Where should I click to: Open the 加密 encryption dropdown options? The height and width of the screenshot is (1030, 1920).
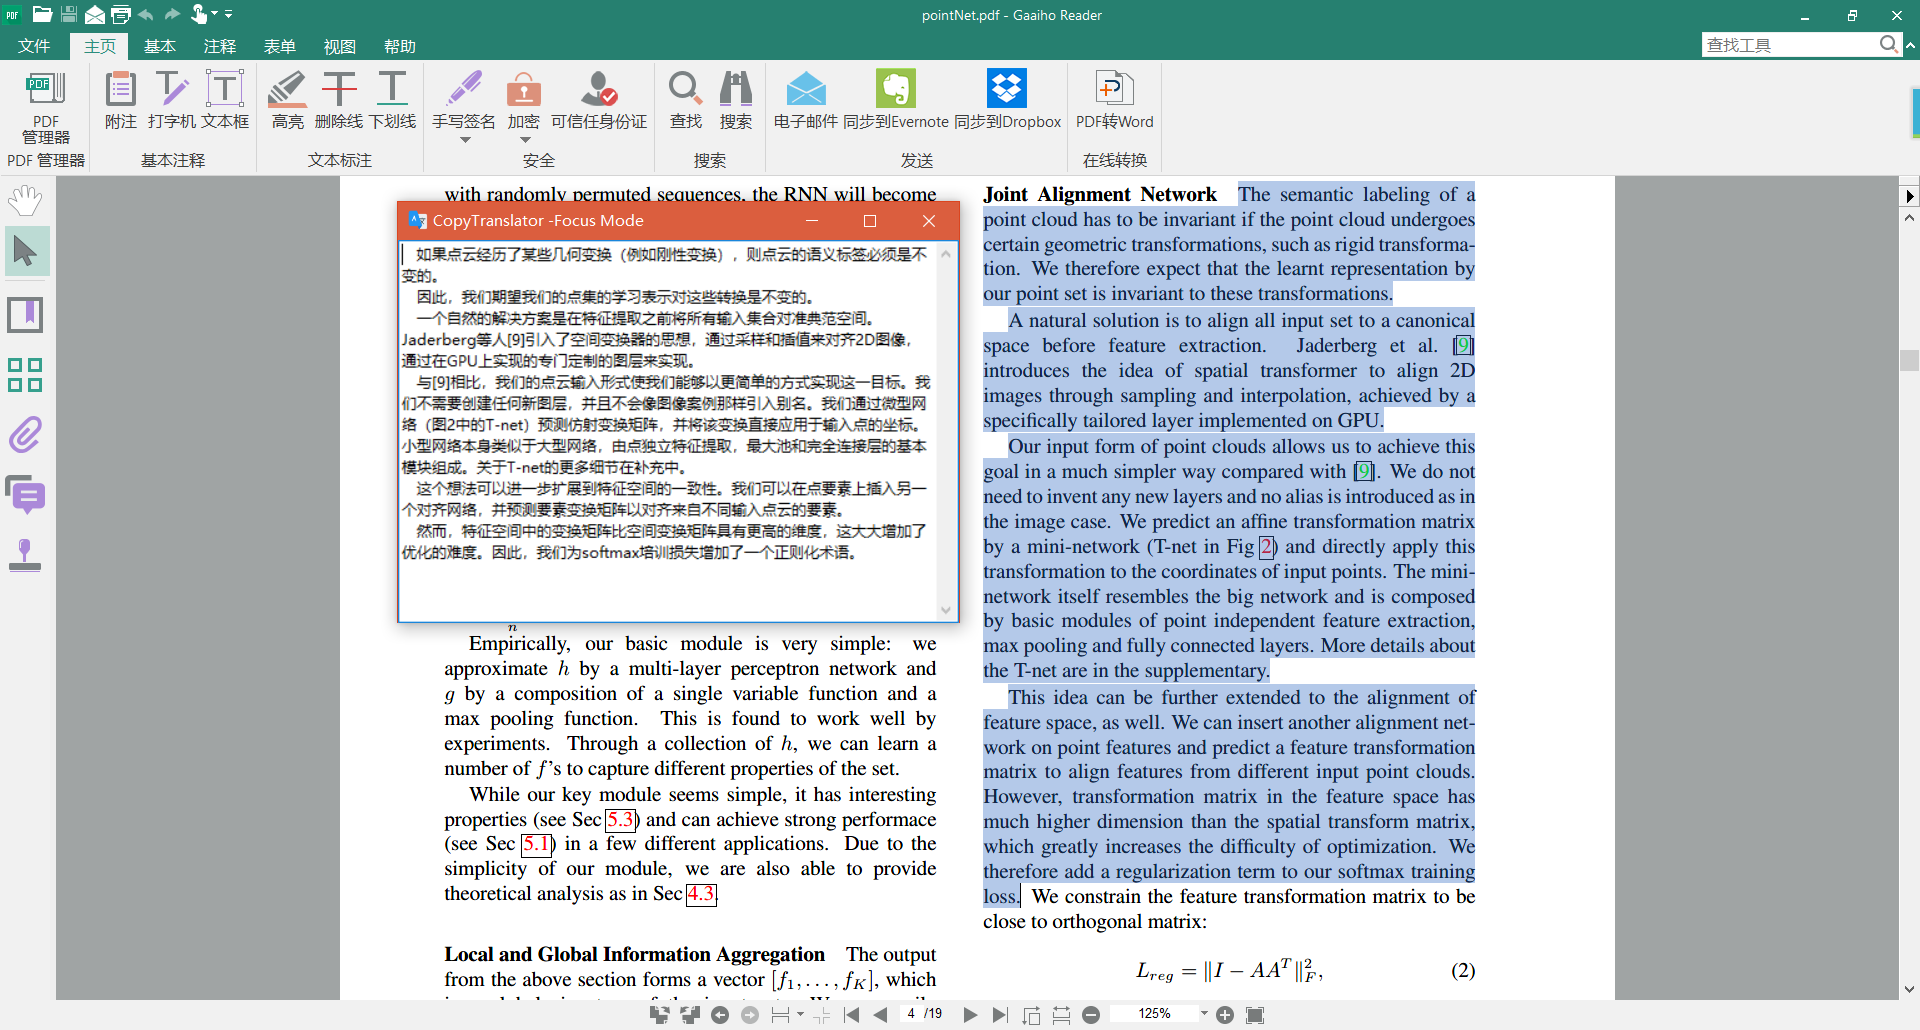(523, 141)
